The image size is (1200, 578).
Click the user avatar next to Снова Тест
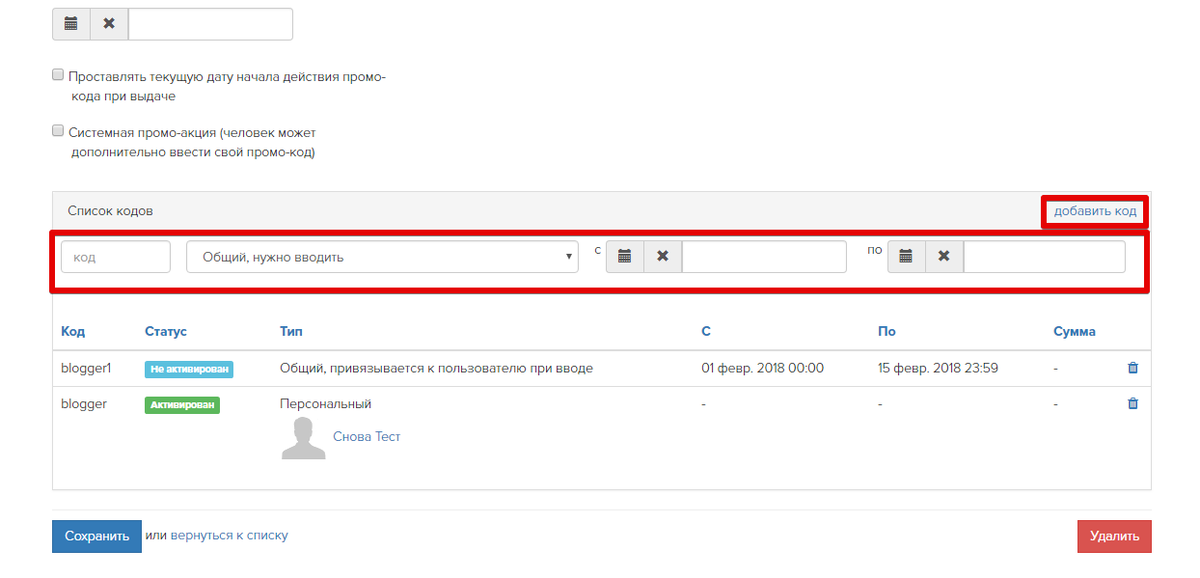(x=304, y=438)
